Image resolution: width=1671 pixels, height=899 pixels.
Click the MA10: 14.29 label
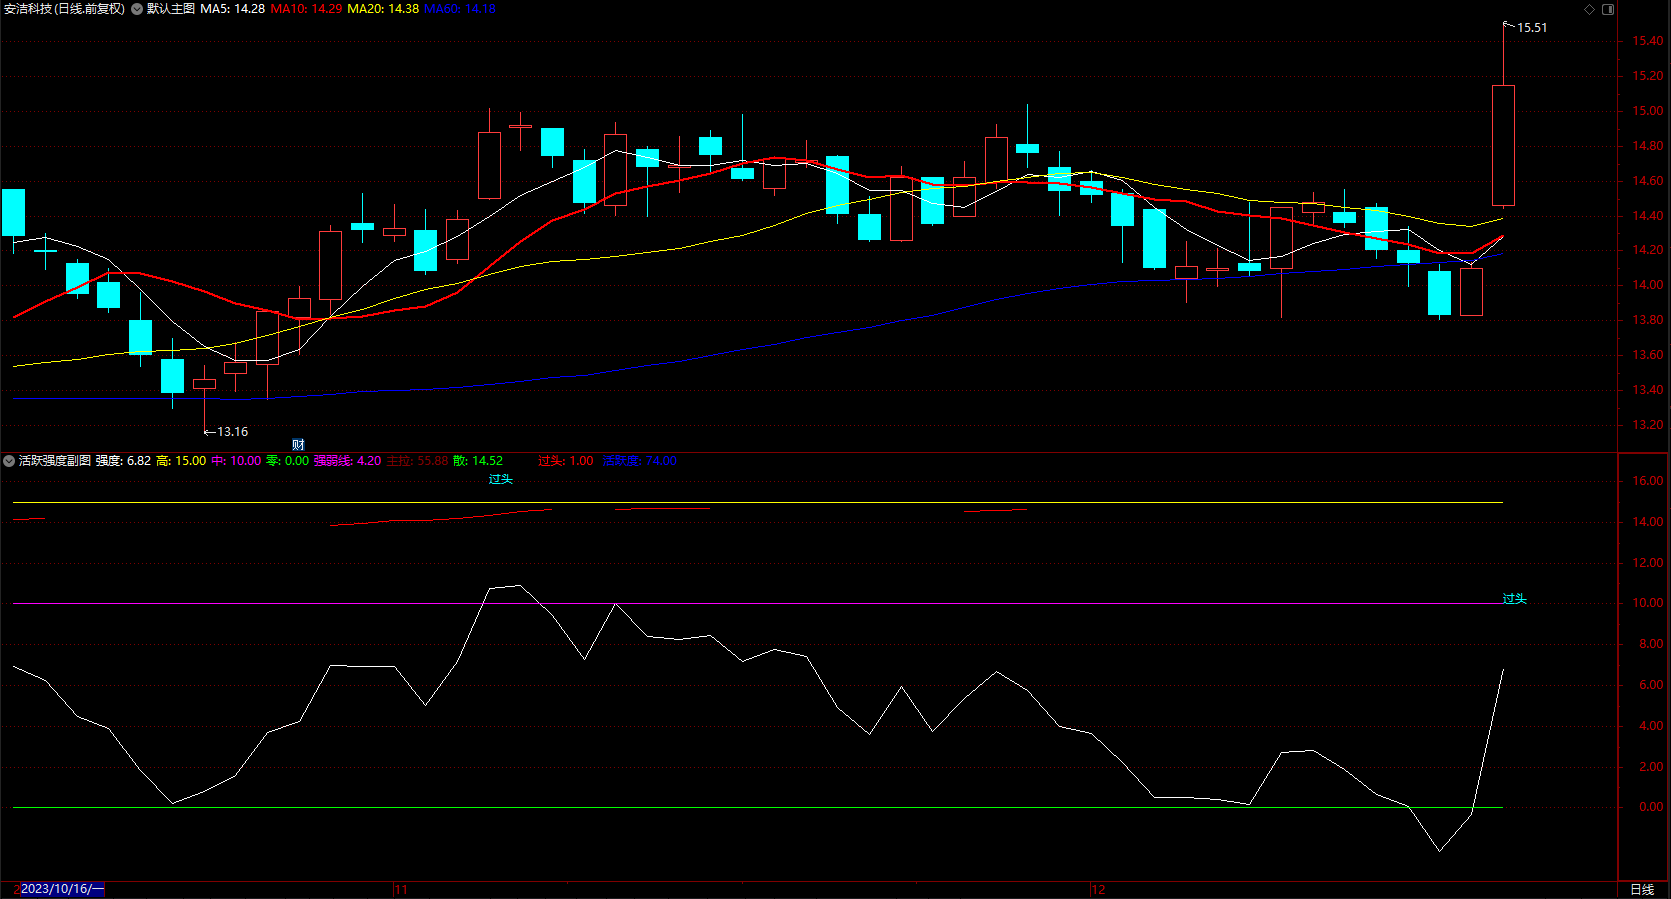[306, 9]
